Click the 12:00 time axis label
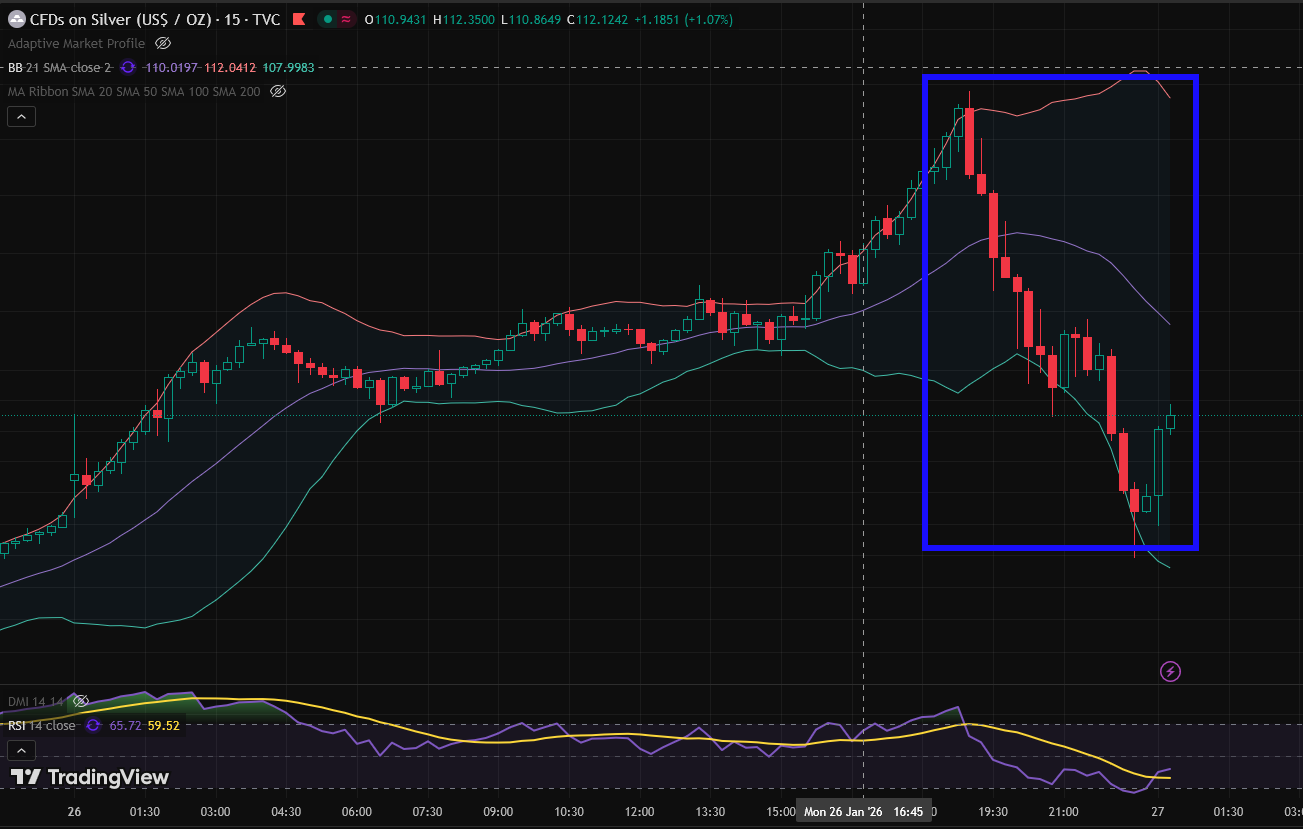 coord(639,811)
